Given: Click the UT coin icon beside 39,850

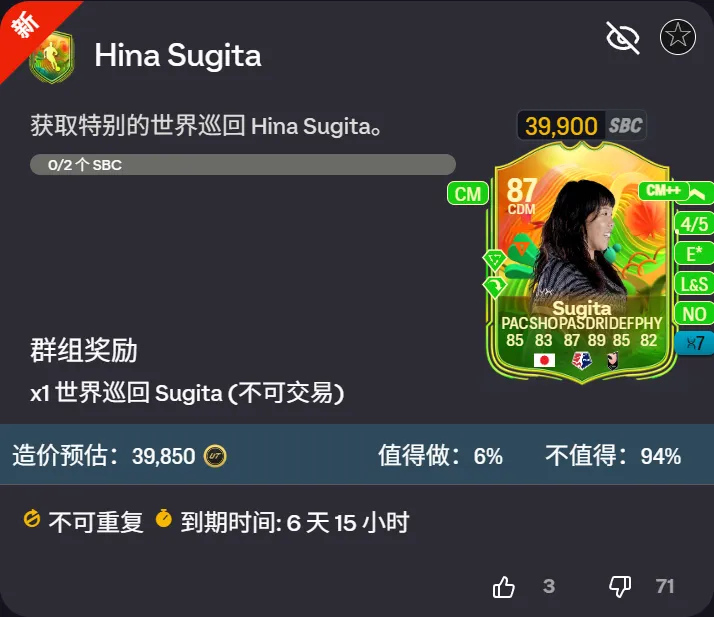Looking at the screenshot, I should [214, 456].
